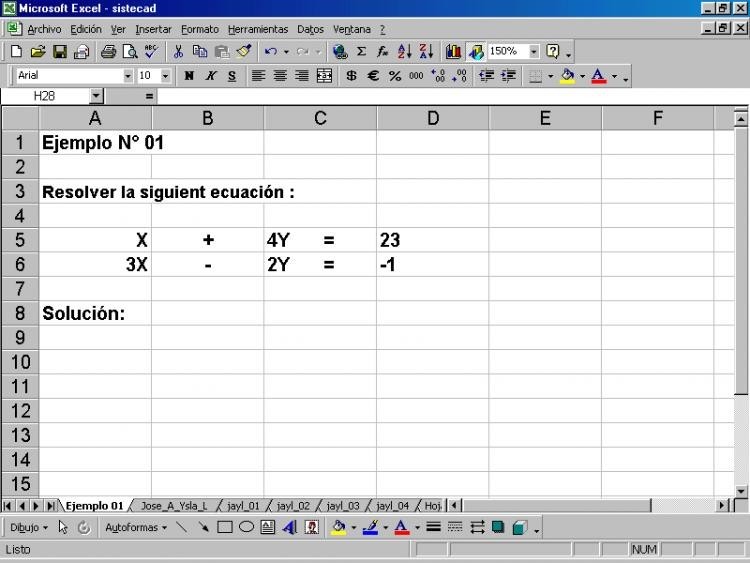Apply currency style with dollar icon
750x563 pixels.
351,76
